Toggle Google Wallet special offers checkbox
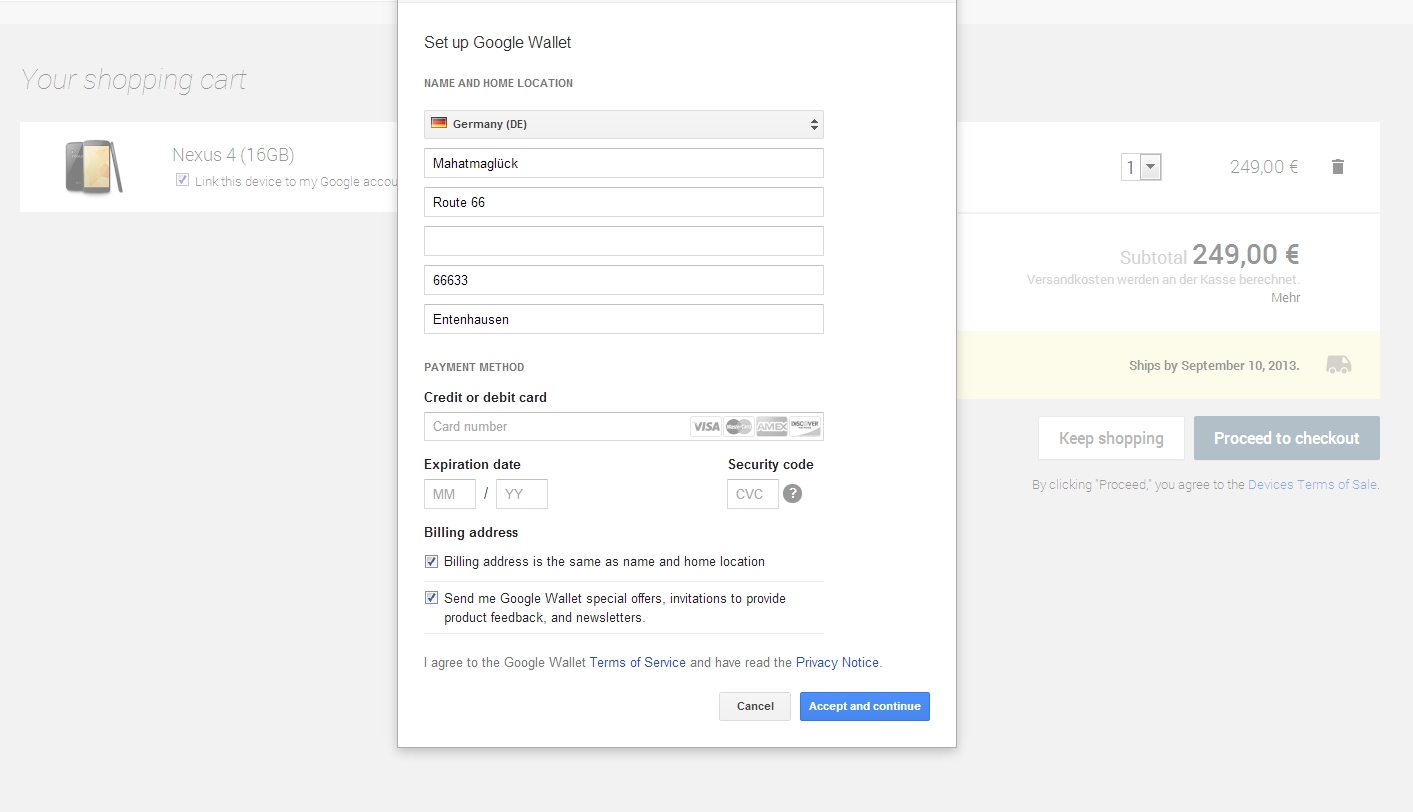 pos(432,598)
